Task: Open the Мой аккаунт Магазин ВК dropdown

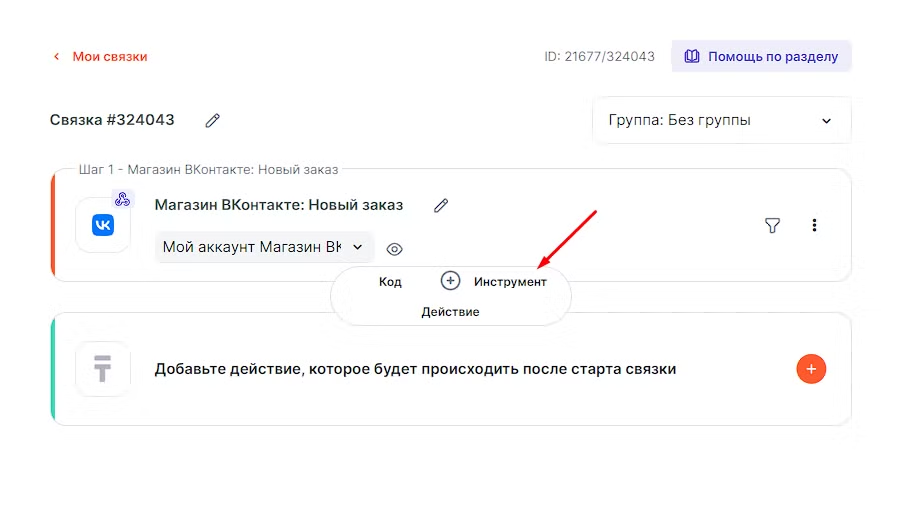Action: click(264, 247)
